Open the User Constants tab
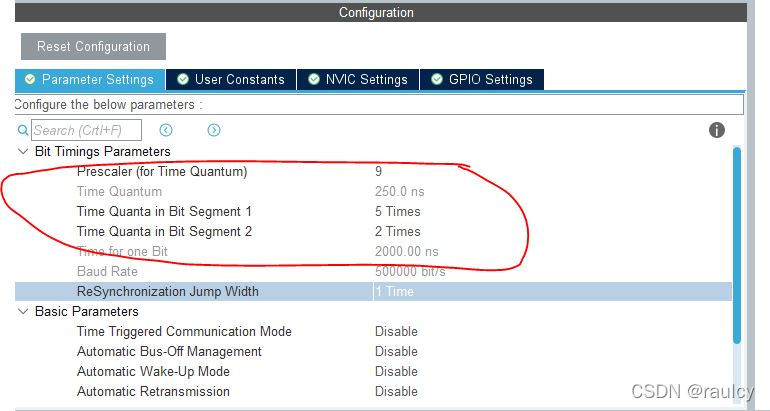This screenshot has height=411, width=770. 231,80
